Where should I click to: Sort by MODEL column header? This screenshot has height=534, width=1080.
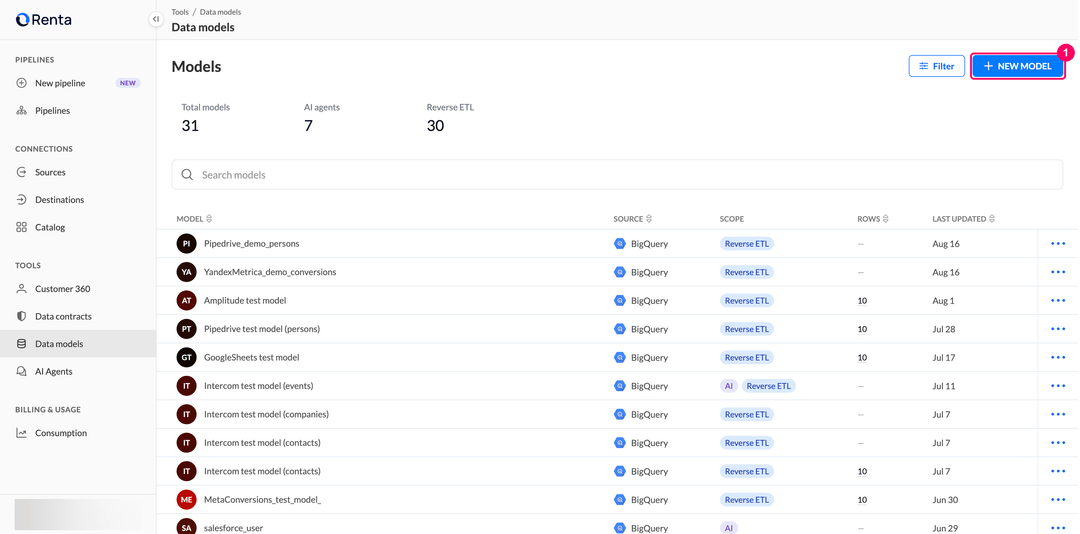pos(194,218)
